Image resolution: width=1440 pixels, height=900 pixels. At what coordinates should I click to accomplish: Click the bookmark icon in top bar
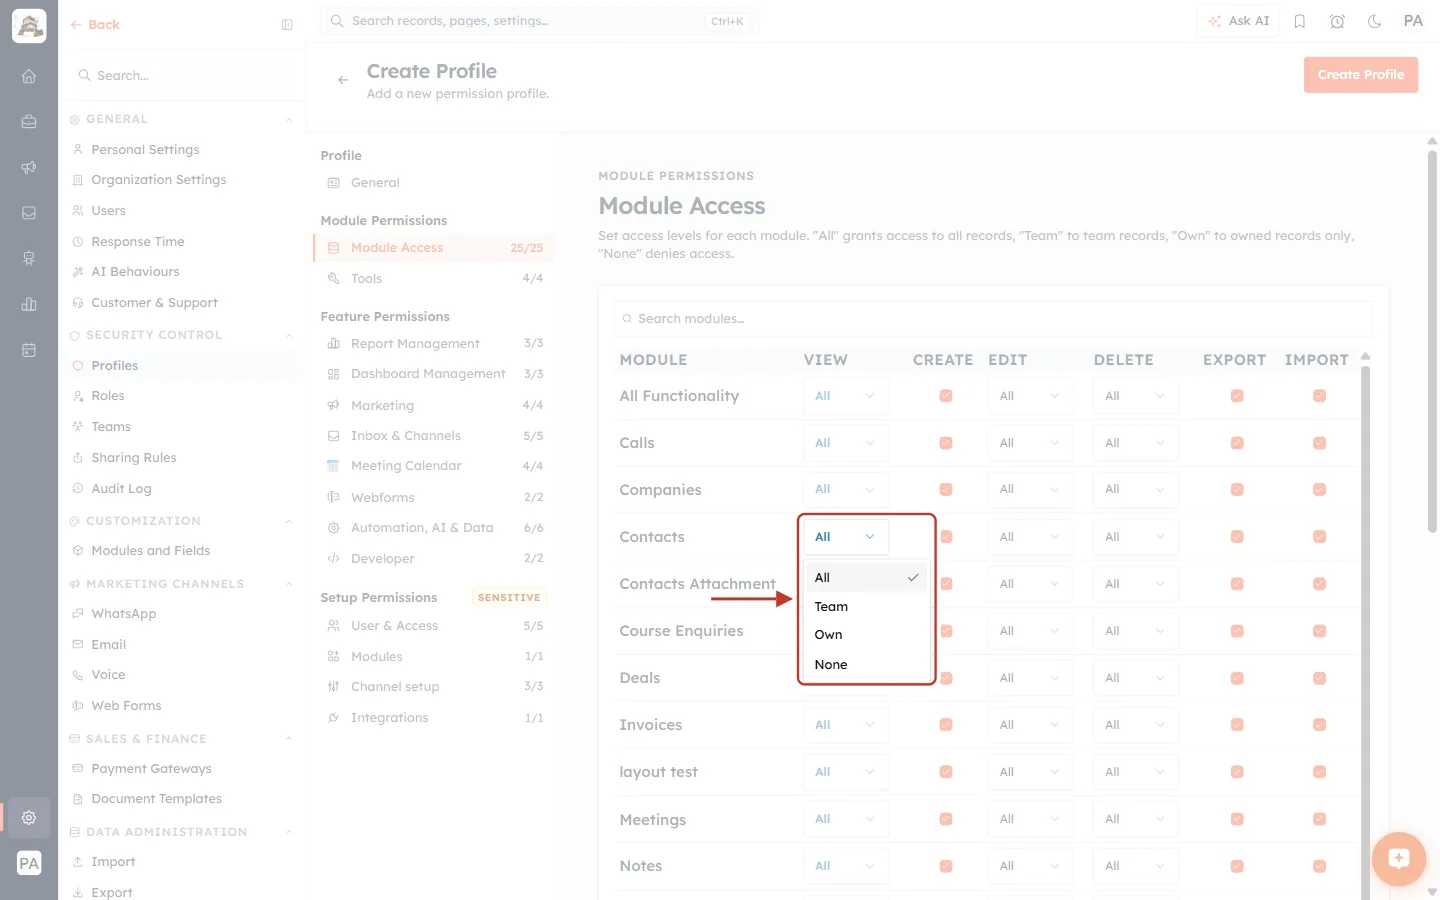[x=1300, y=21]
